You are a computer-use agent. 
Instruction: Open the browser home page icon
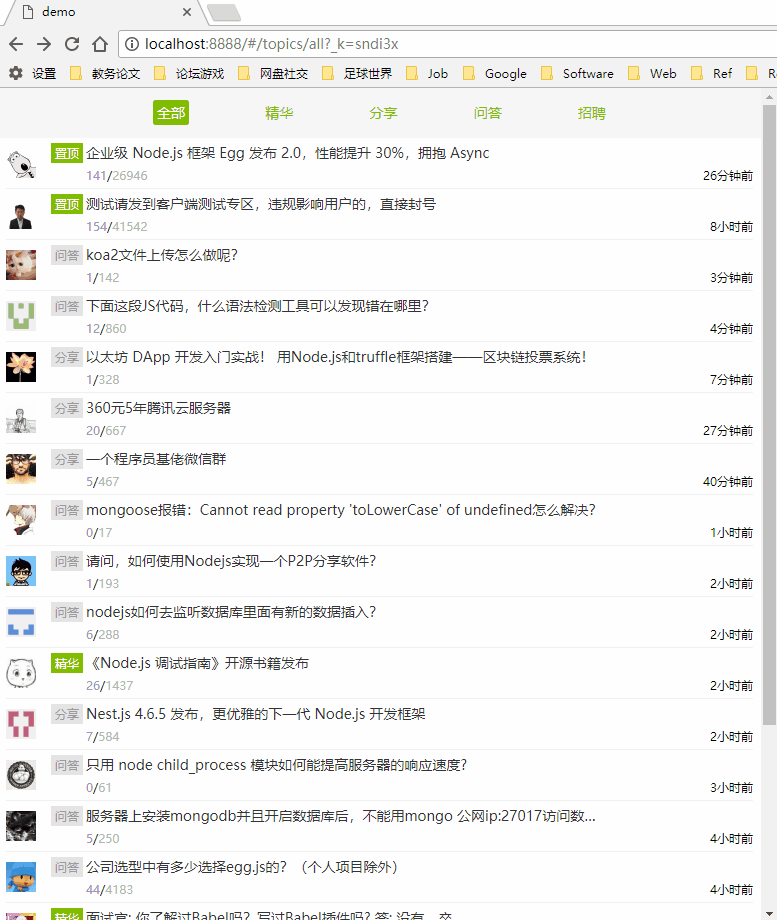tap(100, 44)
